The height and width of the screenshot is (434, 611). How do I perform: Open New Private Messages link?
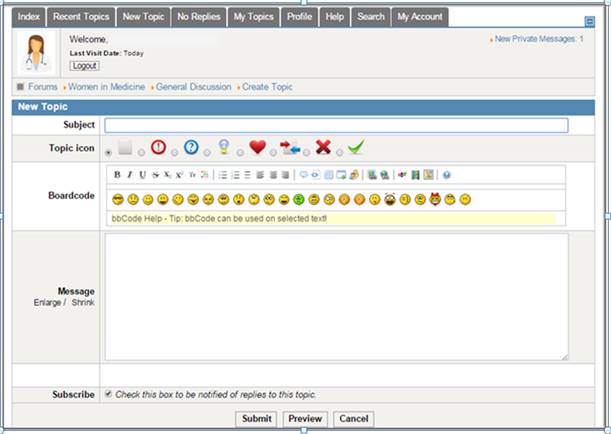point(539,39)
